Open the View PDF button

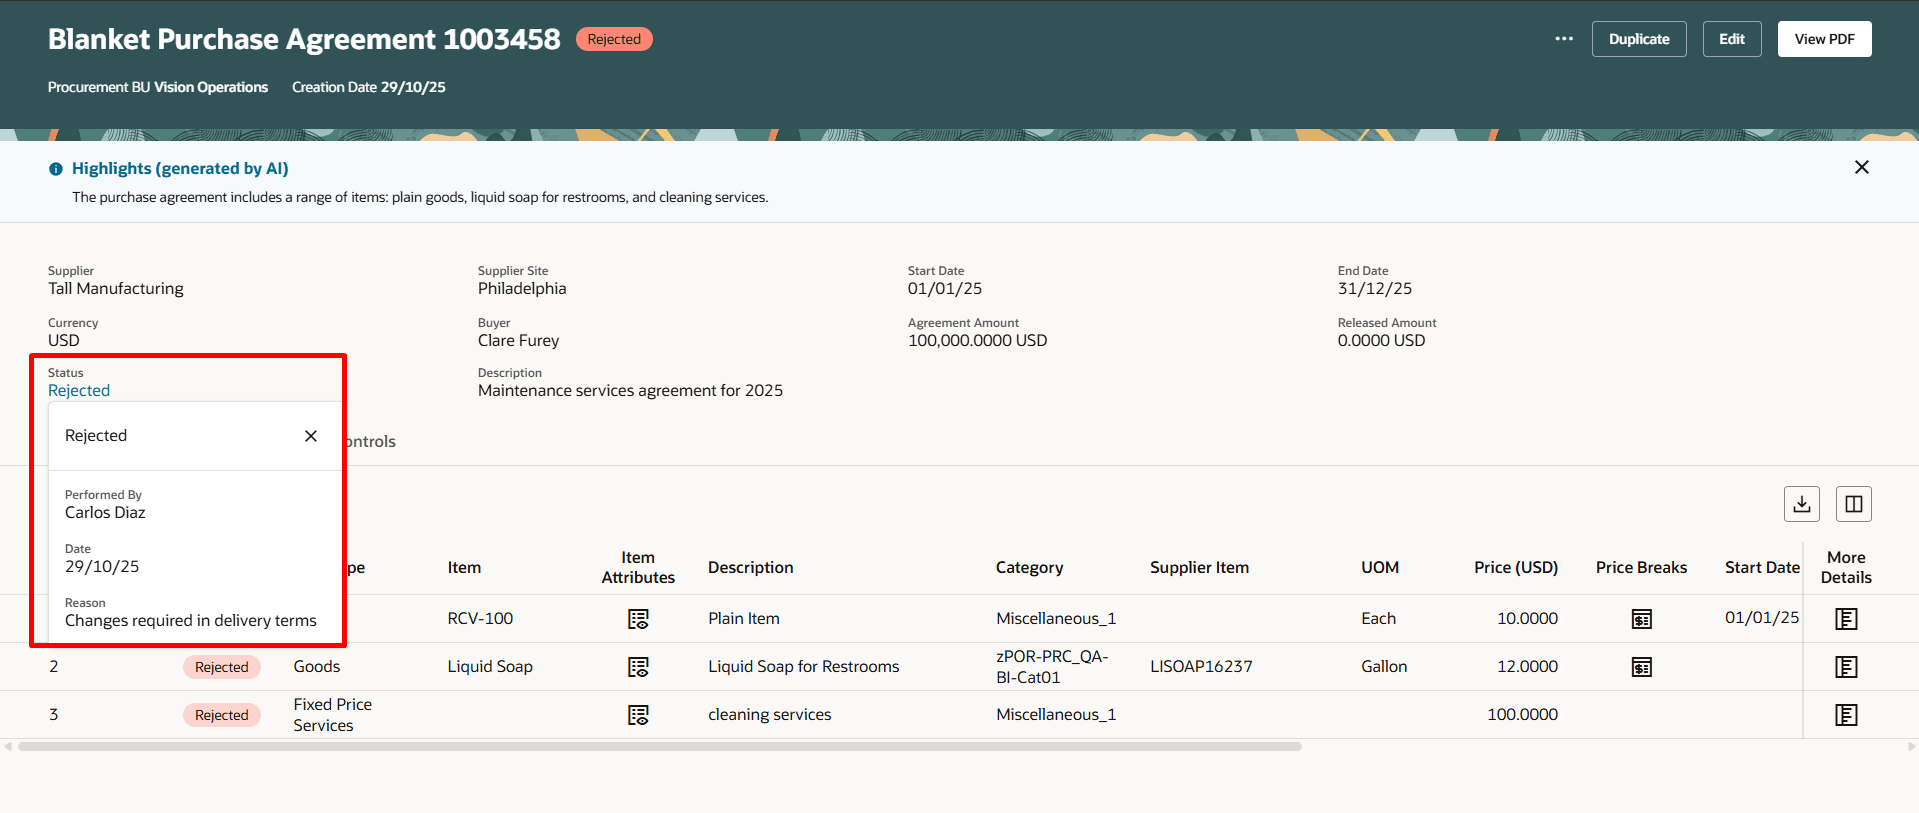[1824, 39]
